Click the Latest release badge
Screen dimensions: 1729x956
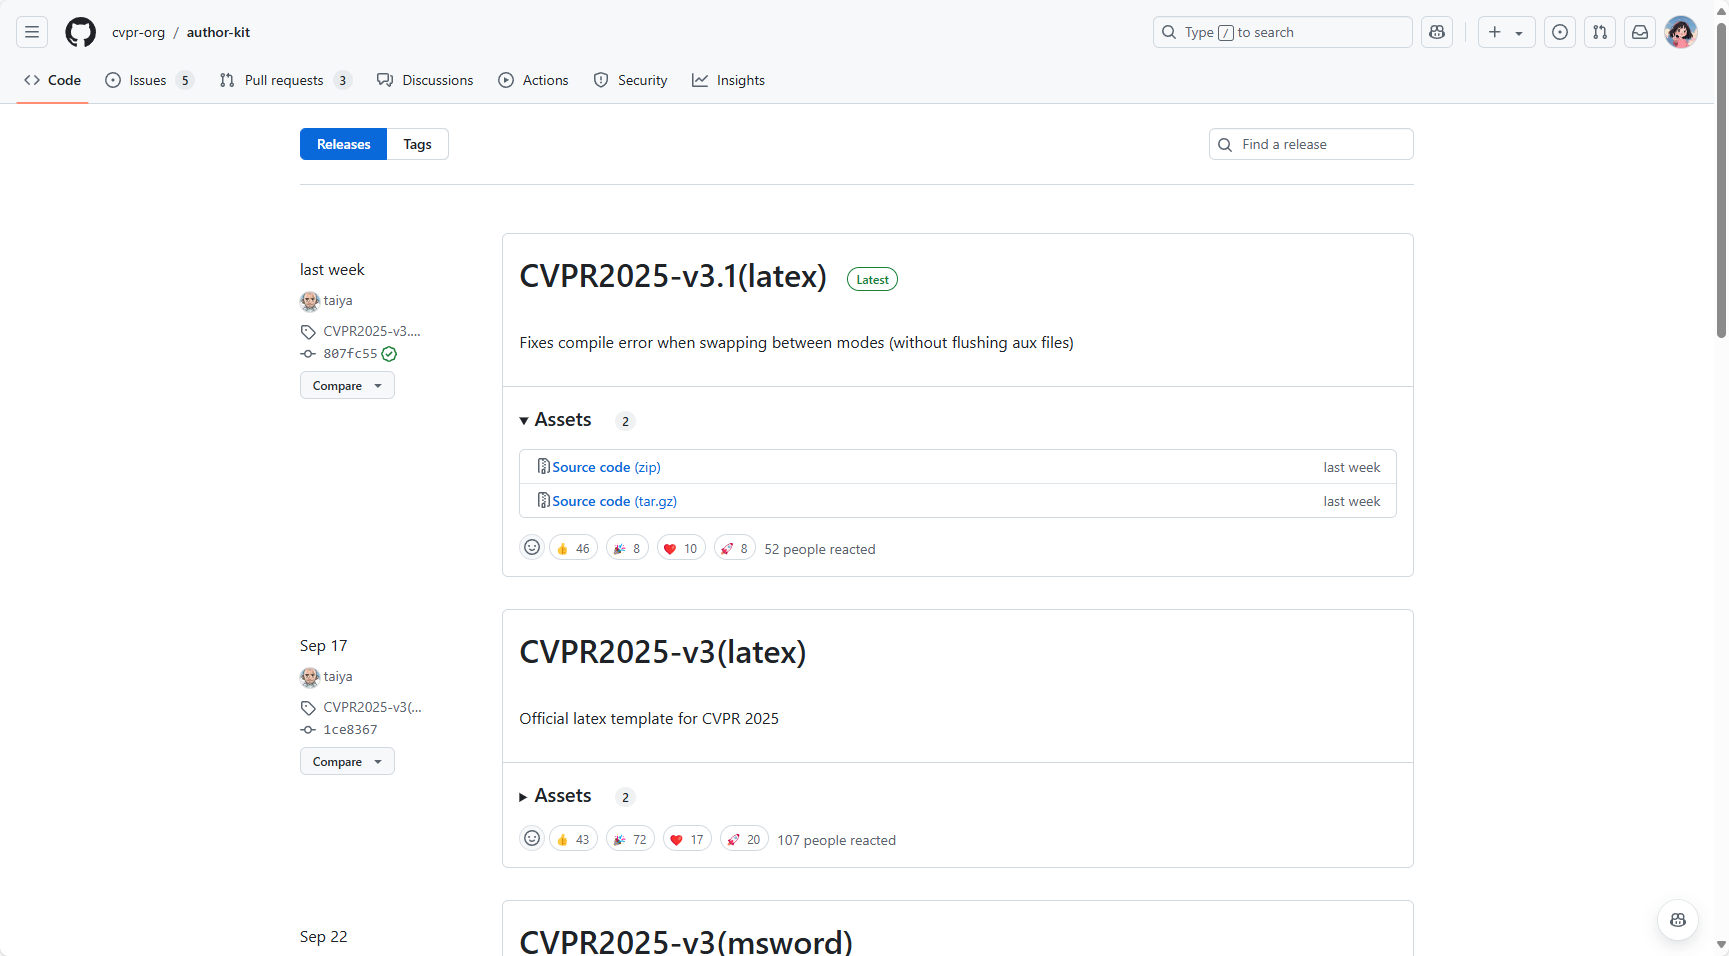click(x=872, y=280)
